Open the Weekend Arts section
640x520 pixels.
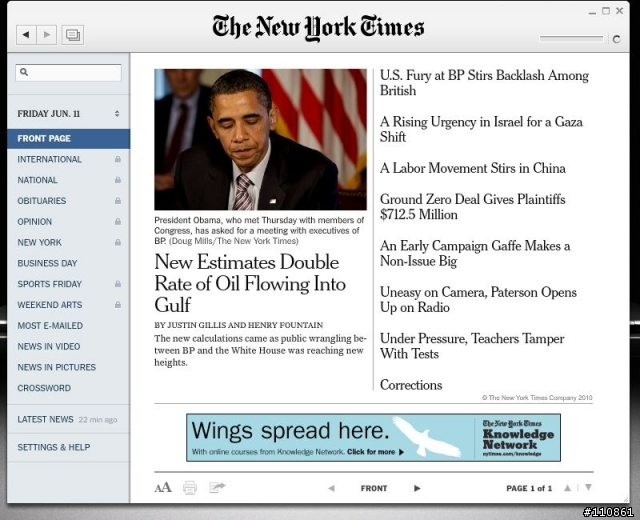point(68,305)
